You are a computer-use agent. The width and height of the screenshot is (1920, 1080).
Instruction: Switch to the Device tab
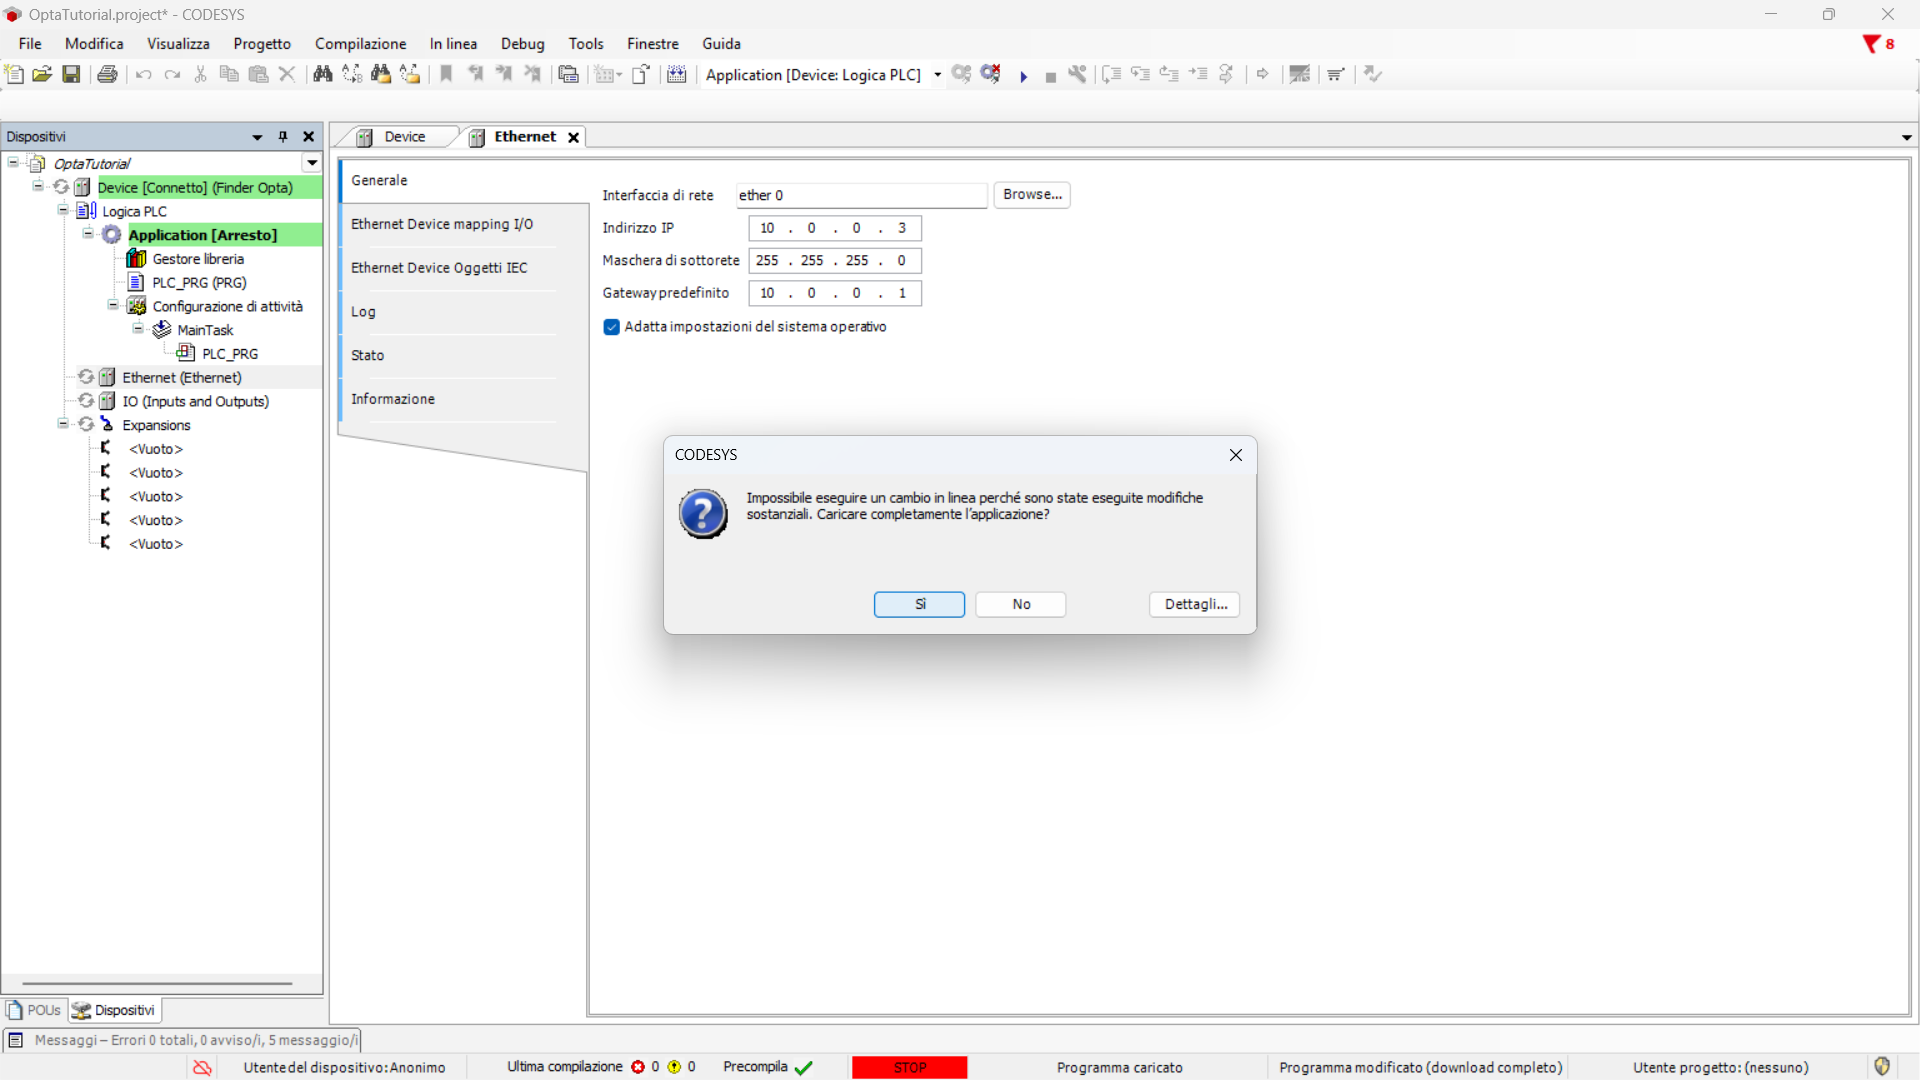(x=404, y=137)
